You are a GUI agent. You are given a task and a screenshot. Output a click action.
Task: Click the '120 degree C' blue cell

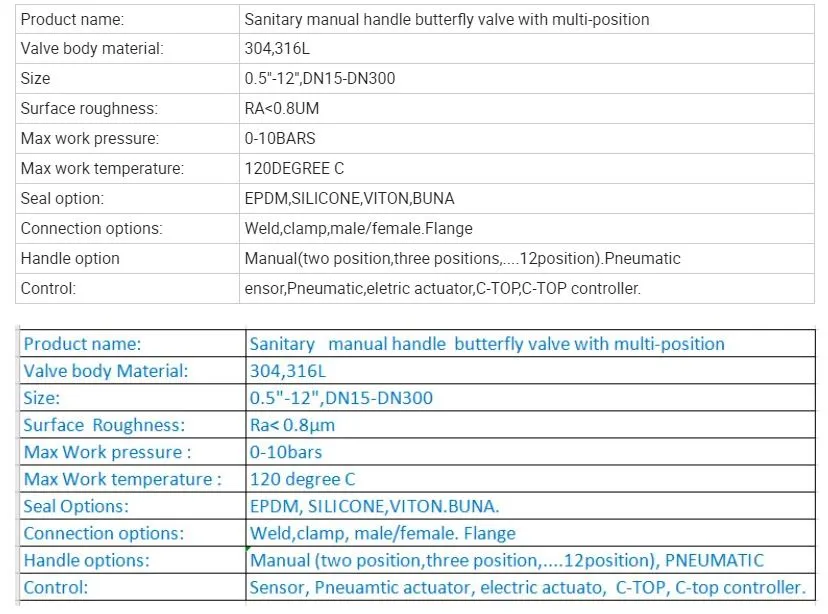[530, 479]
